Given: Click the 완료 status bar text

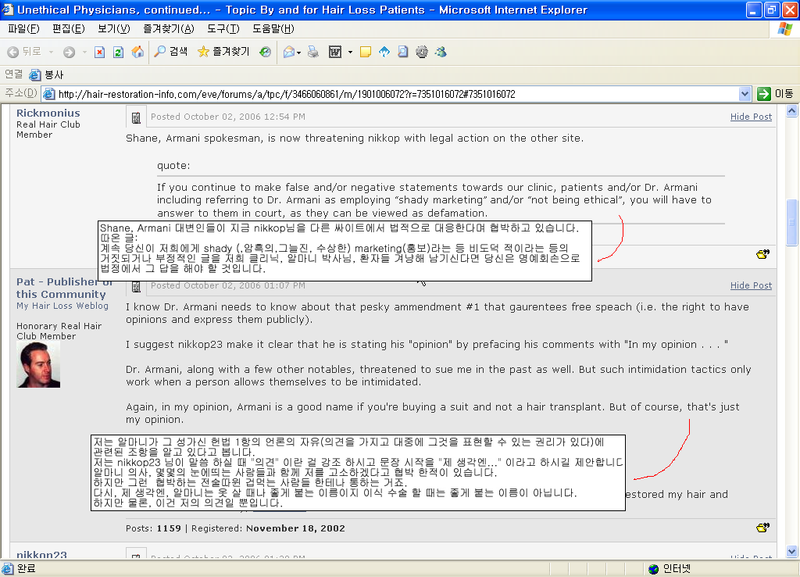Looking at the screenshot, I should click(x=26, y=569).
